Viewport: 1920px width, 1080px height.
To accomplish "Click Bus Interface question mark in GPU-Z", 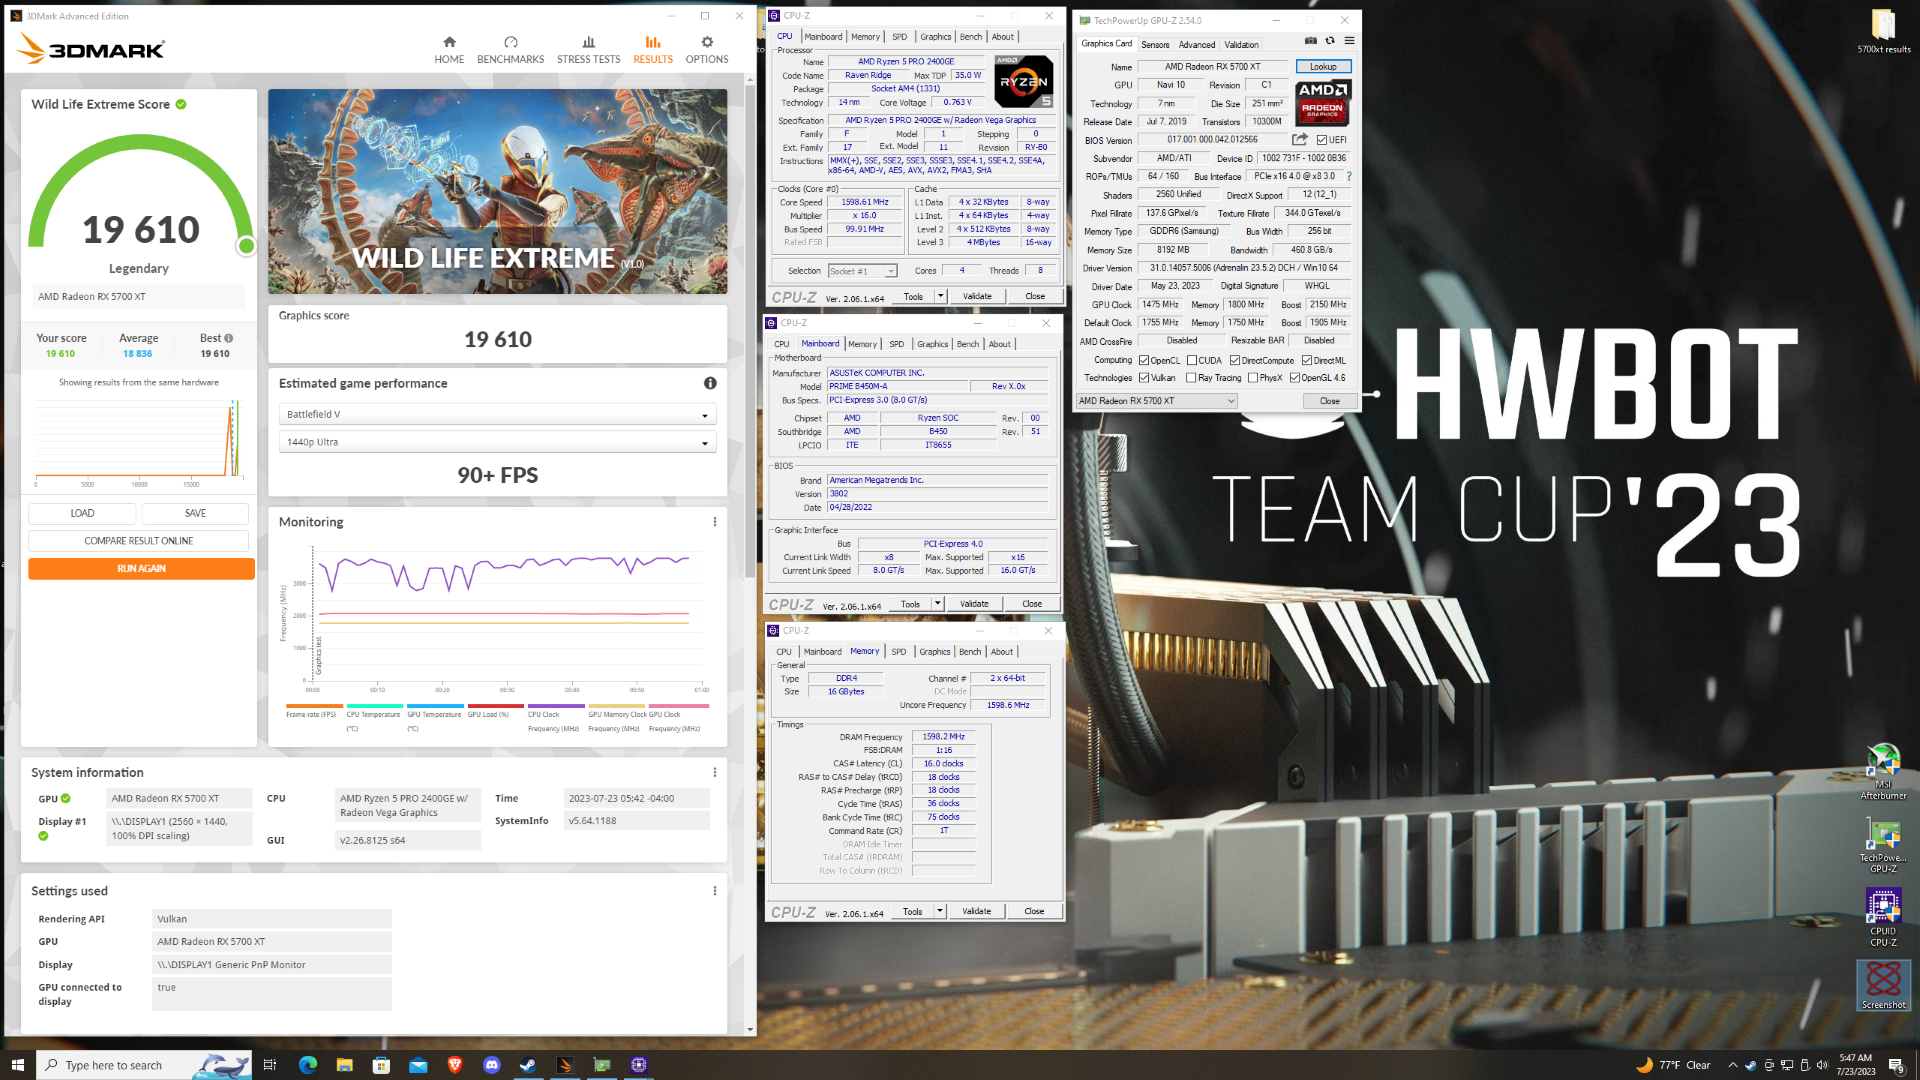I will pyautogui.click(x=1349, y=176).
